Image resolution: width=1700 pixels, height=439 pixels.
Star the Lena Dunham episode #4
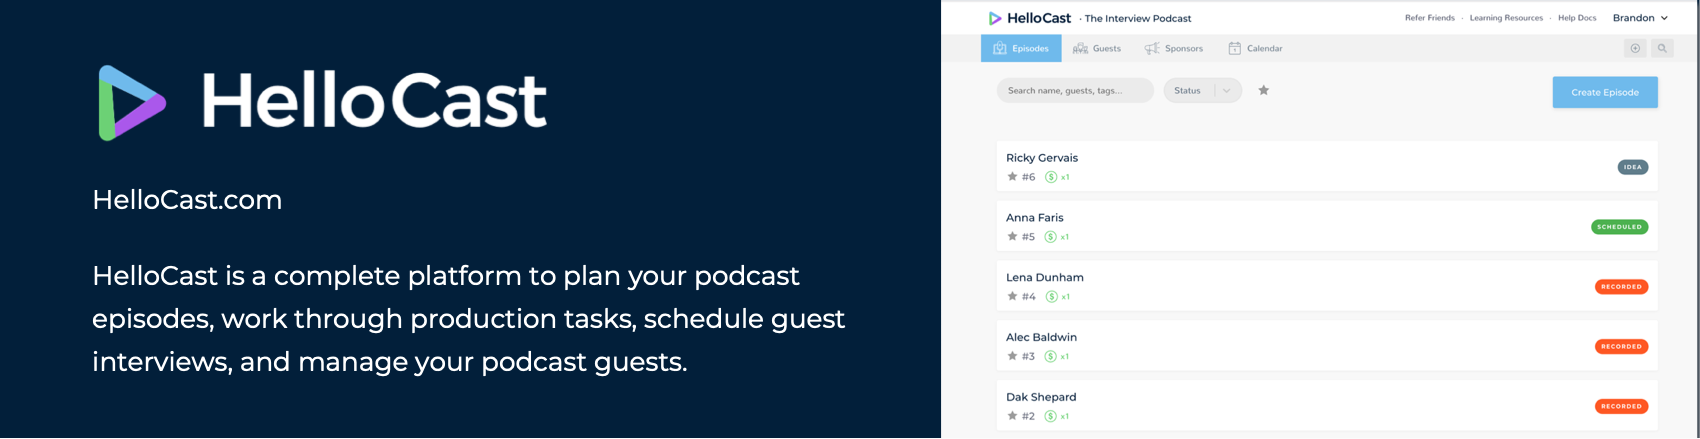(1012, 297)
